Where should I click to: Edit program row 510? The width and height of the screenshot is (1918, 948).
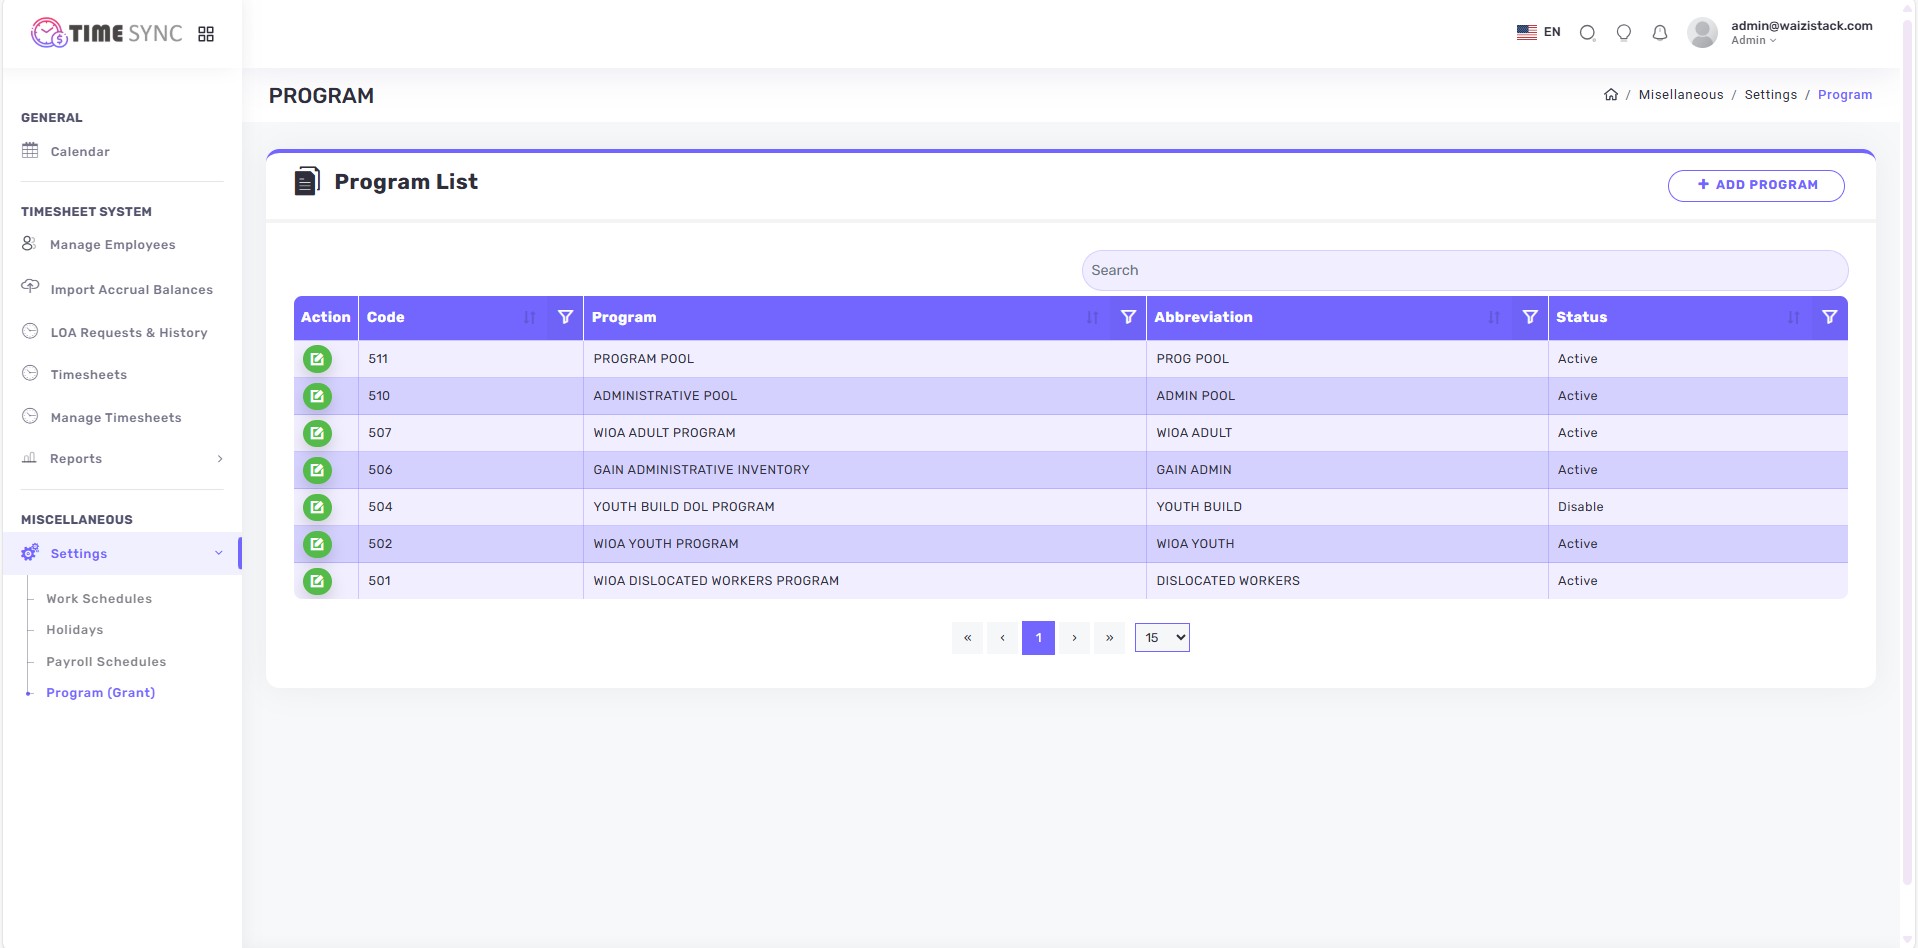click(317, 396)
